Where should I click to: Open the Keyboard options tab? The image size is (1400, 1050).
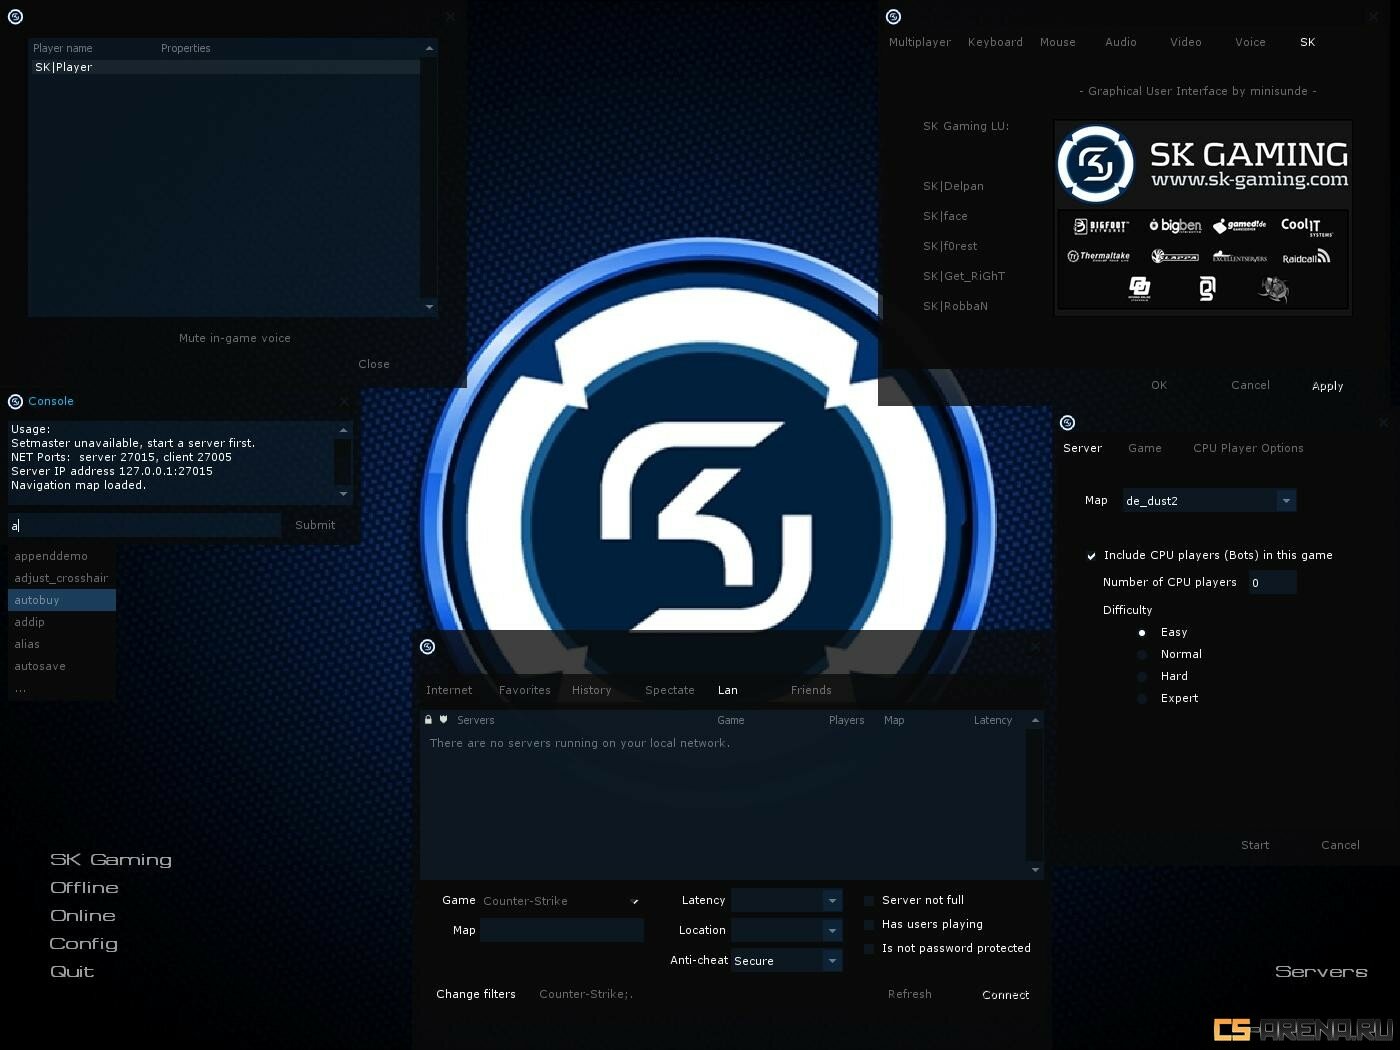click(x=995, y=43)
